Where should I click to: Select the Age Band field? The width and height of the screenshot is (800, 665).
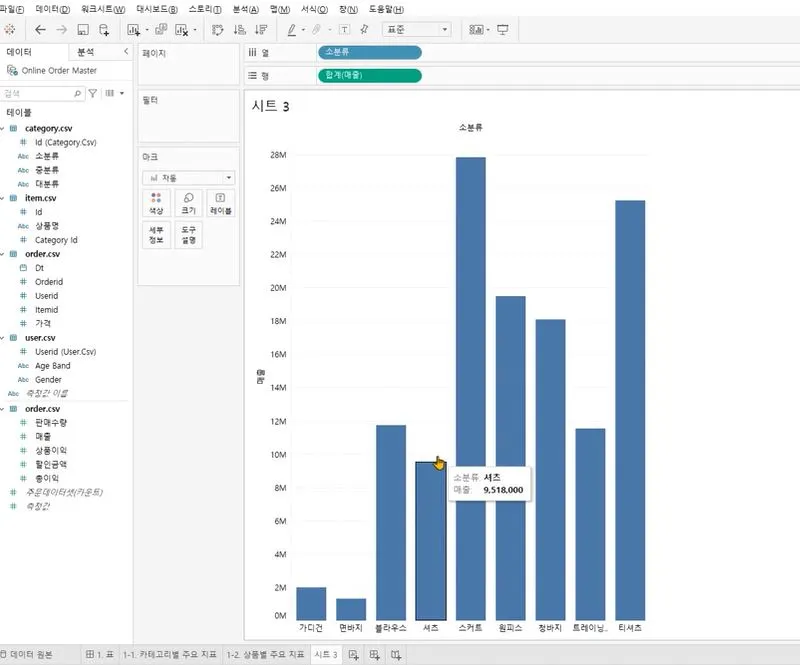coord(53,366)
